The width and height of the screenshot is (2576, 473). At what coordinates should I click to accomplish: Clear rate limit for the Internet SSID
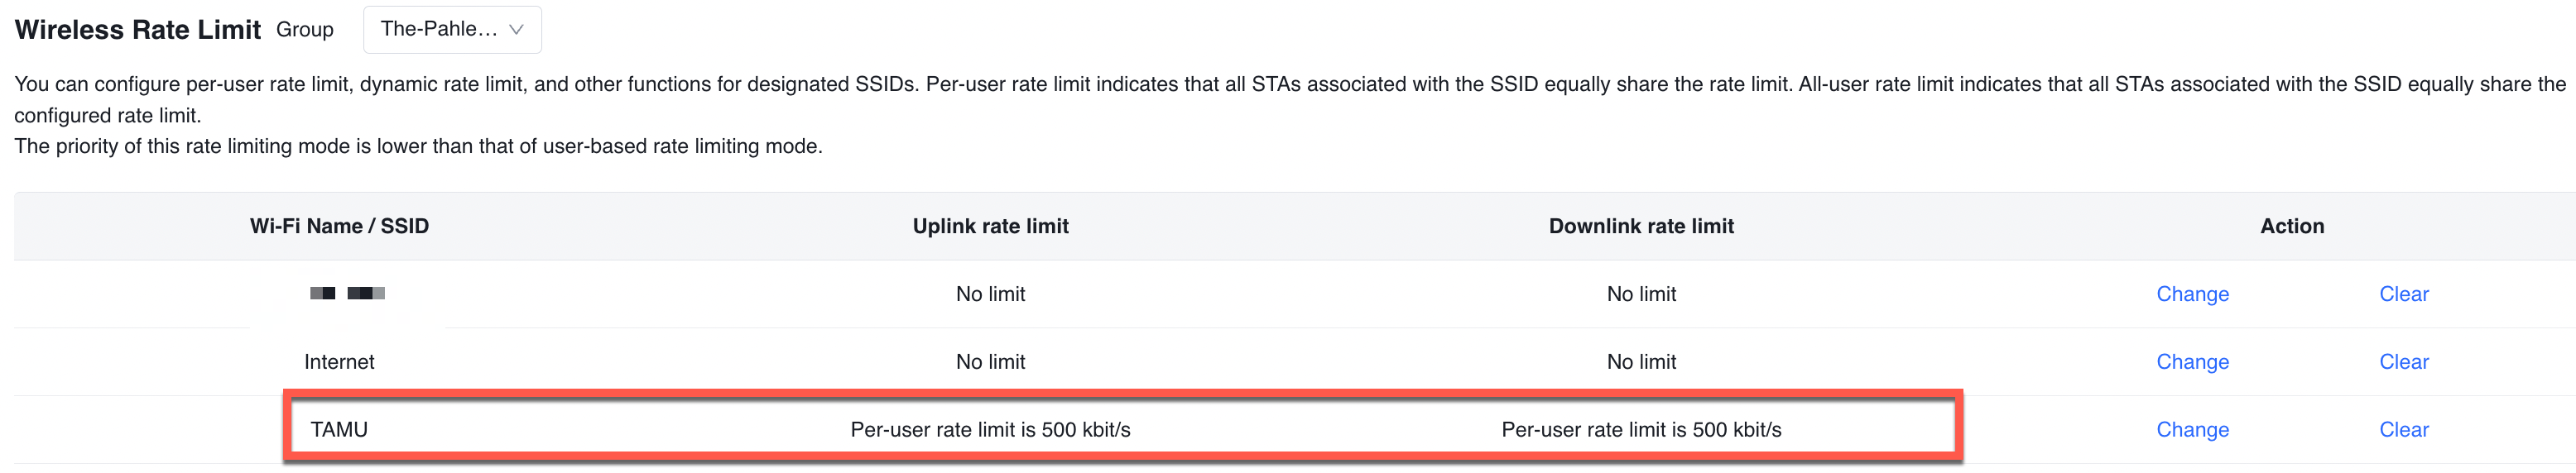point(2403,362)
